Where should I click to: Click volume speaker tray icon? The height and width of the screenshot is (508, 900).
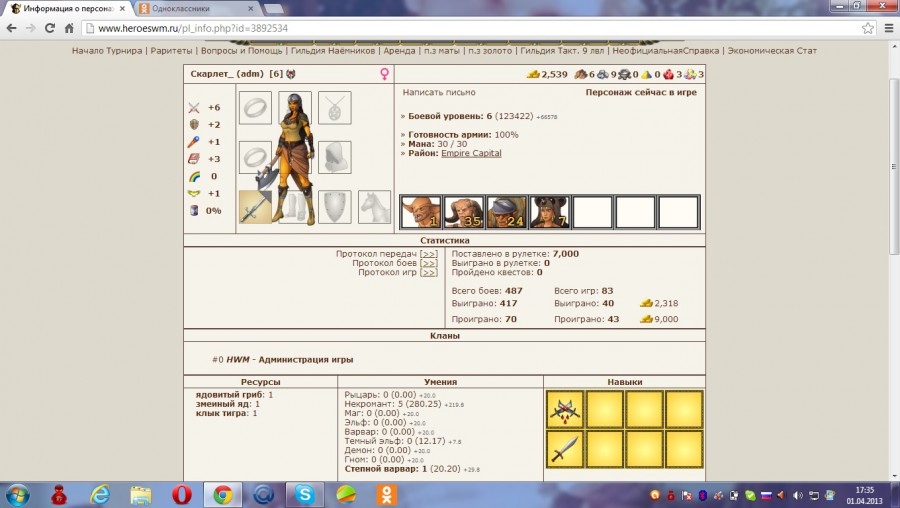(x=797, y=495)
